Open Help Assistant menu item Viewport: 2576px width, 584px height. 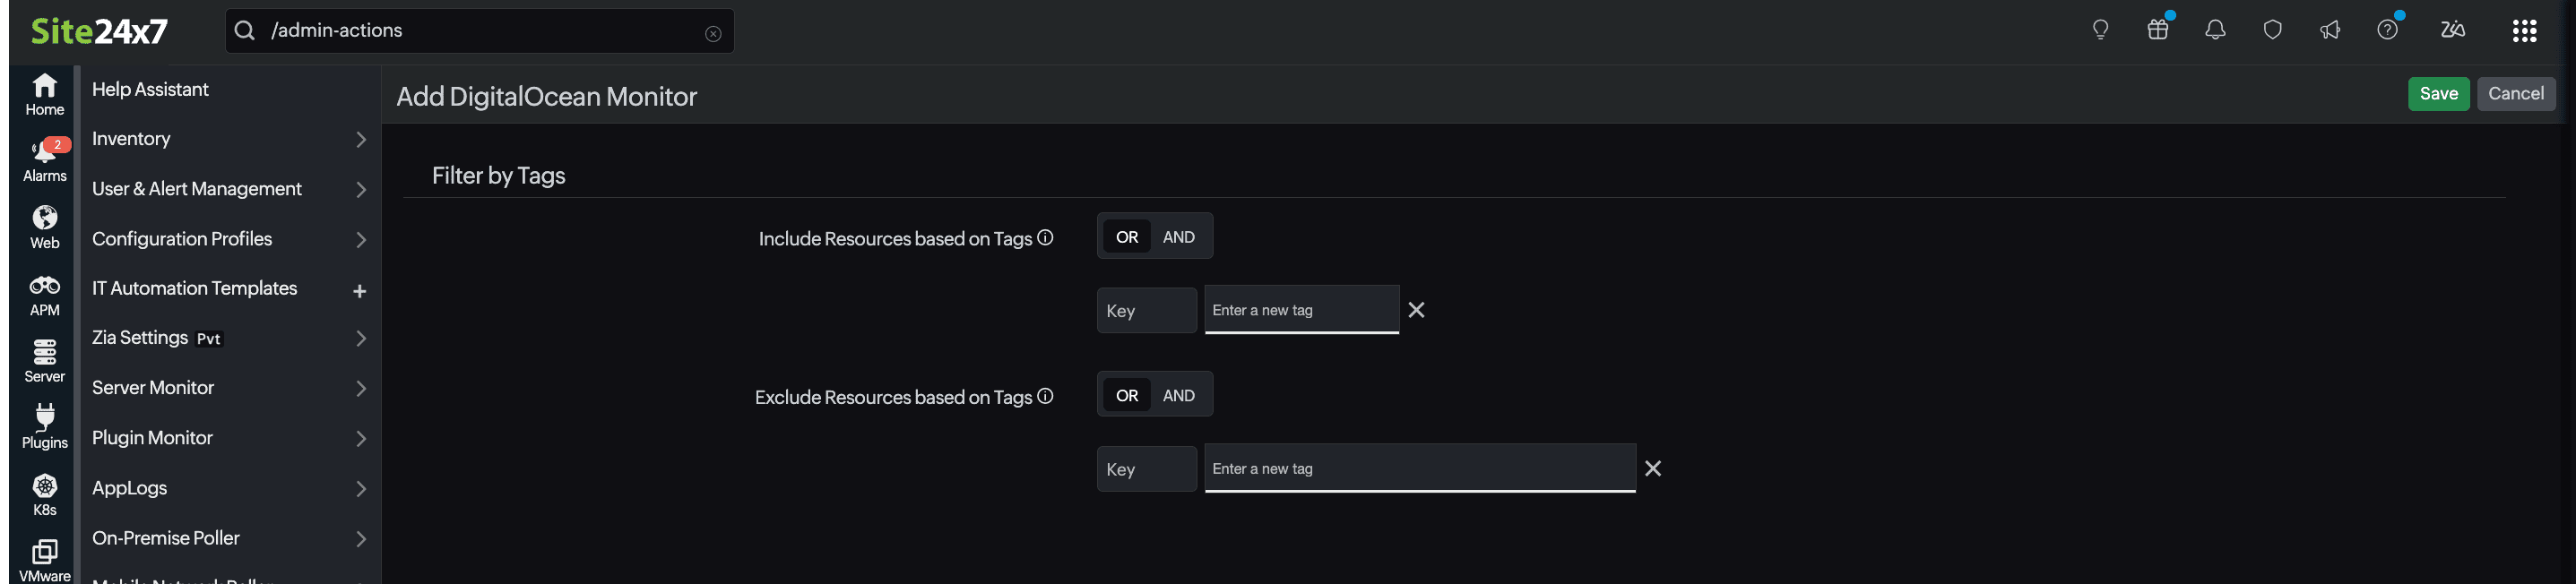pos(150,89)
